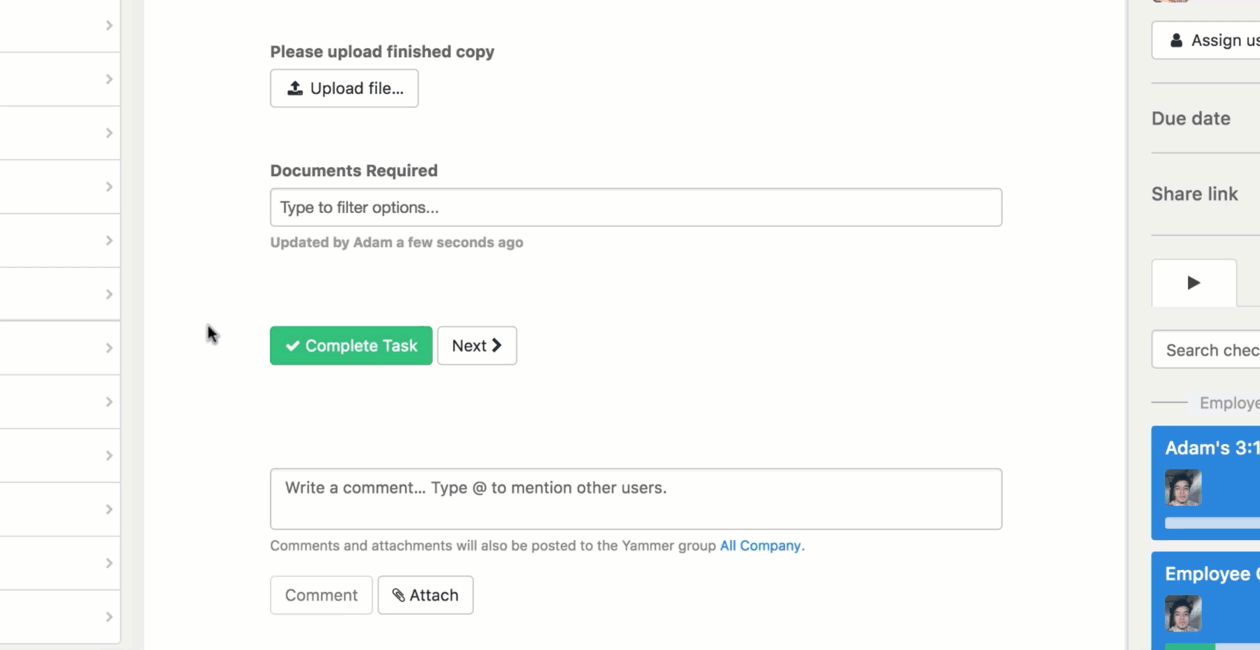
Task: Click progress bar on Adam's card
Action: 1212,523
